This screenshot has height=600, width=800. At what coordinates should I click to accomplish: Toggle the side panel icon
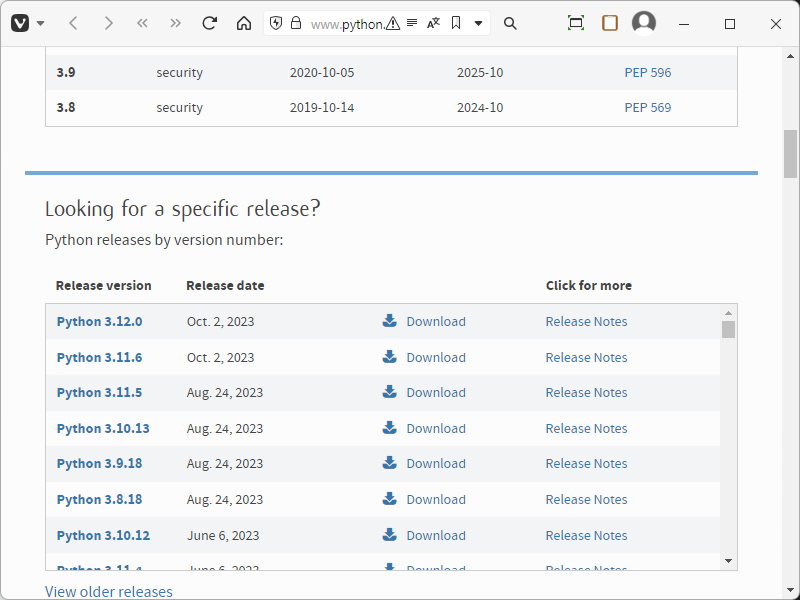coord(610,23)
